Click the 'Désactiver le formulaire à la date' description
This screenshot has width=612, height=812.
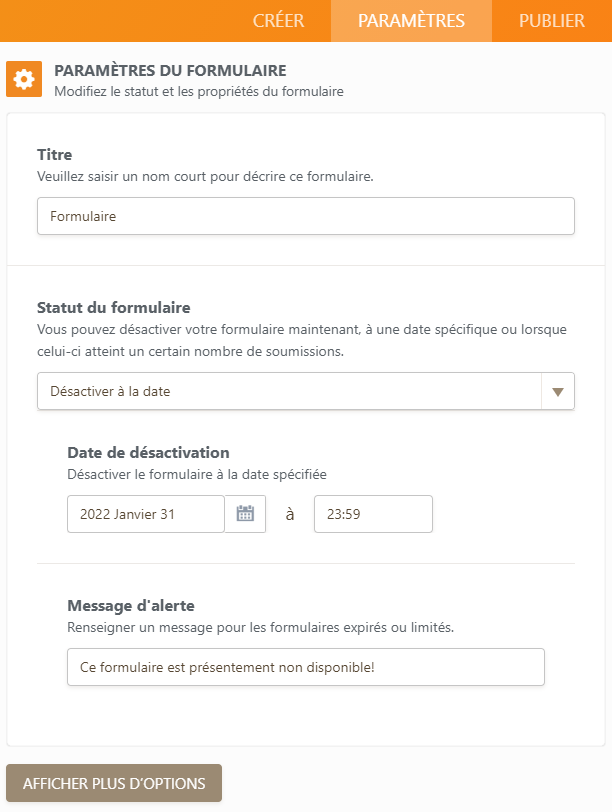197,474
